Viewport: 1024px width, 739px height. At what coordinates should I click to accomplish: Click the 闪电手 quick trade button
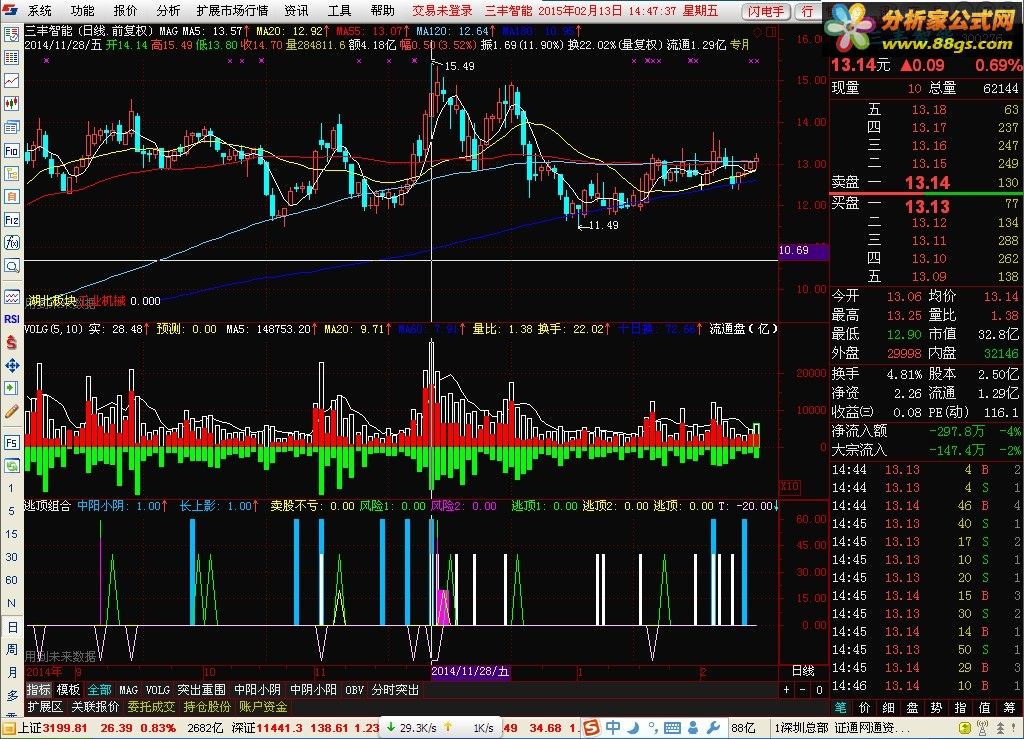[x=766, y=11]
